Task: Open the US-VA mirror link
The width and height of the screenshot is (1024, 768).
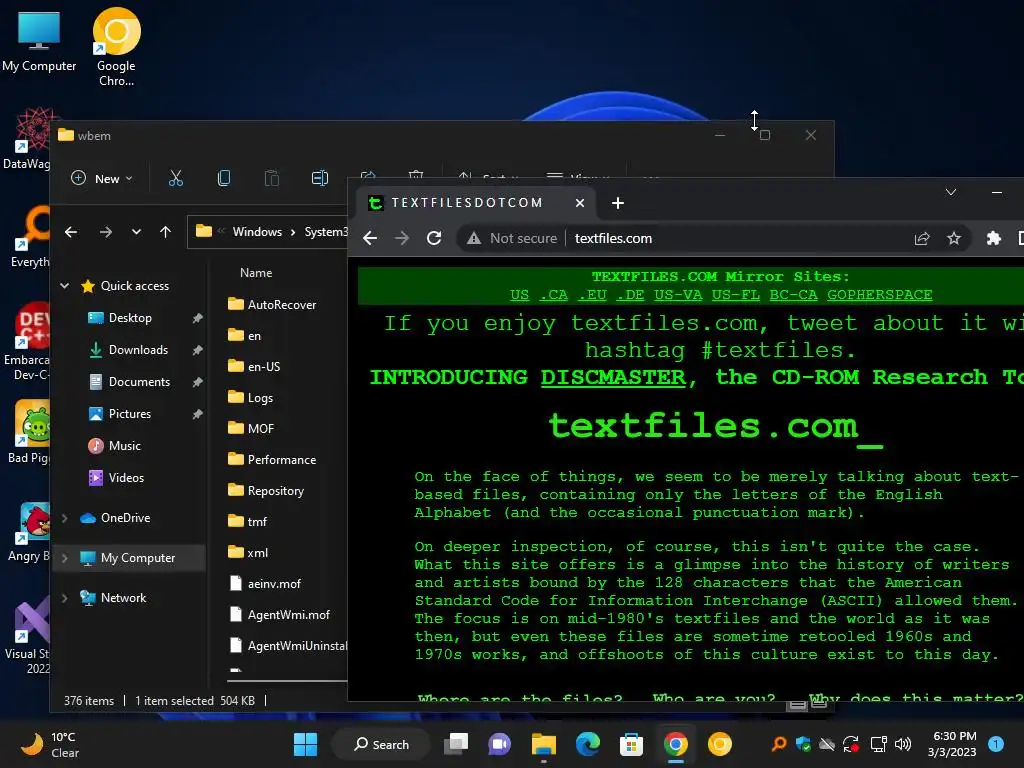Action: (678, 295)
